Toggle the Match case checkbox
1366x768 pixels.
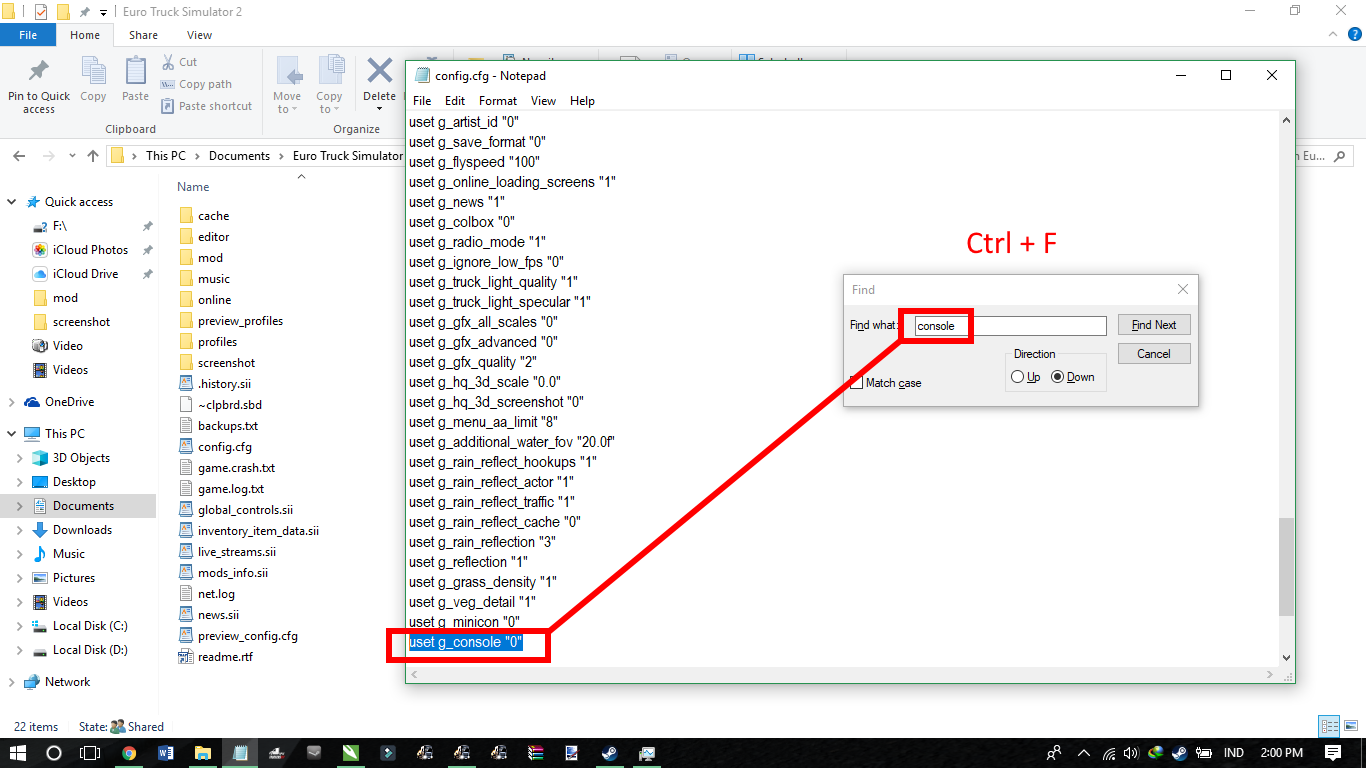[856, 382]
